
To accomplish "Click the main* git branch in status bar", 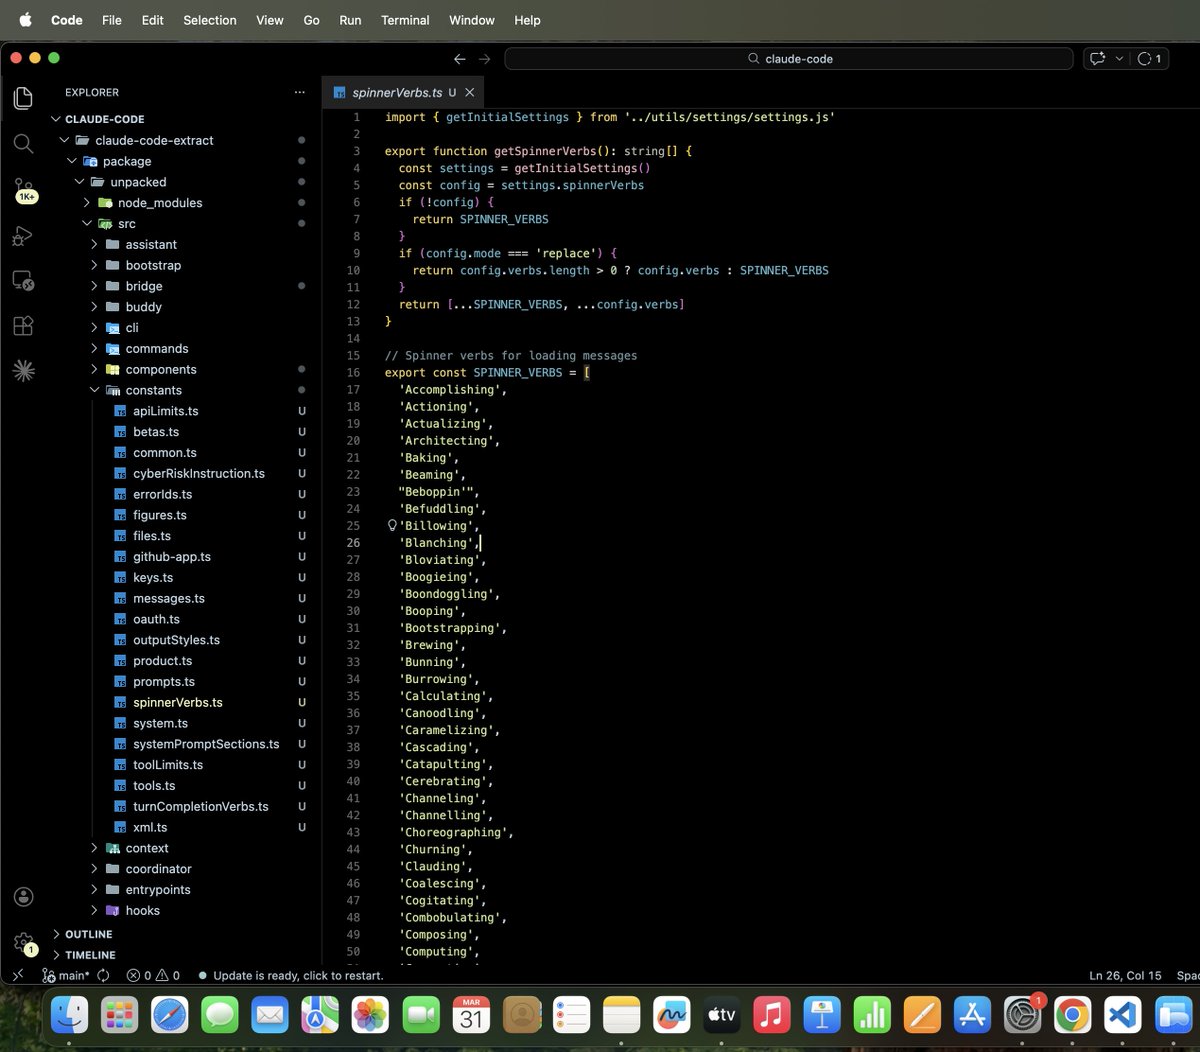I will pyautogui.click(x=66, y=975).
